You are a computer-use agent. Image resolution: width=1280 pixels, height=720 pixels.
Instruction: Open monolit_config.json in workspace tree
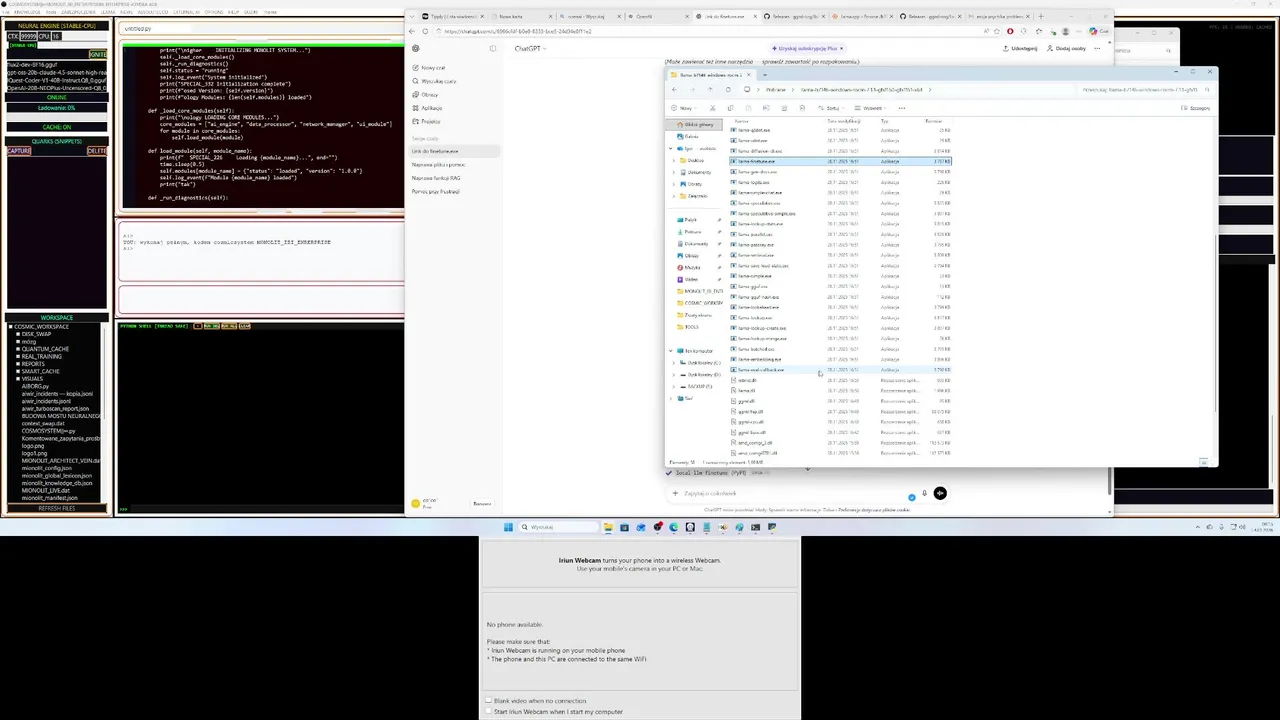(x=47, y=468)
